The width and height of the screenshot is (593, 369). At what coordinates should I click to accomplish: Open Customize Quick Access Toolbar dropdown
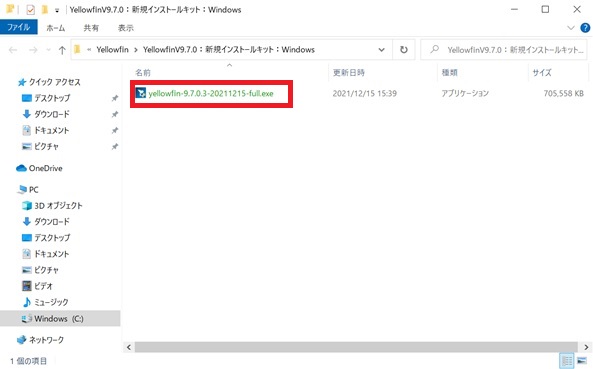57,10
